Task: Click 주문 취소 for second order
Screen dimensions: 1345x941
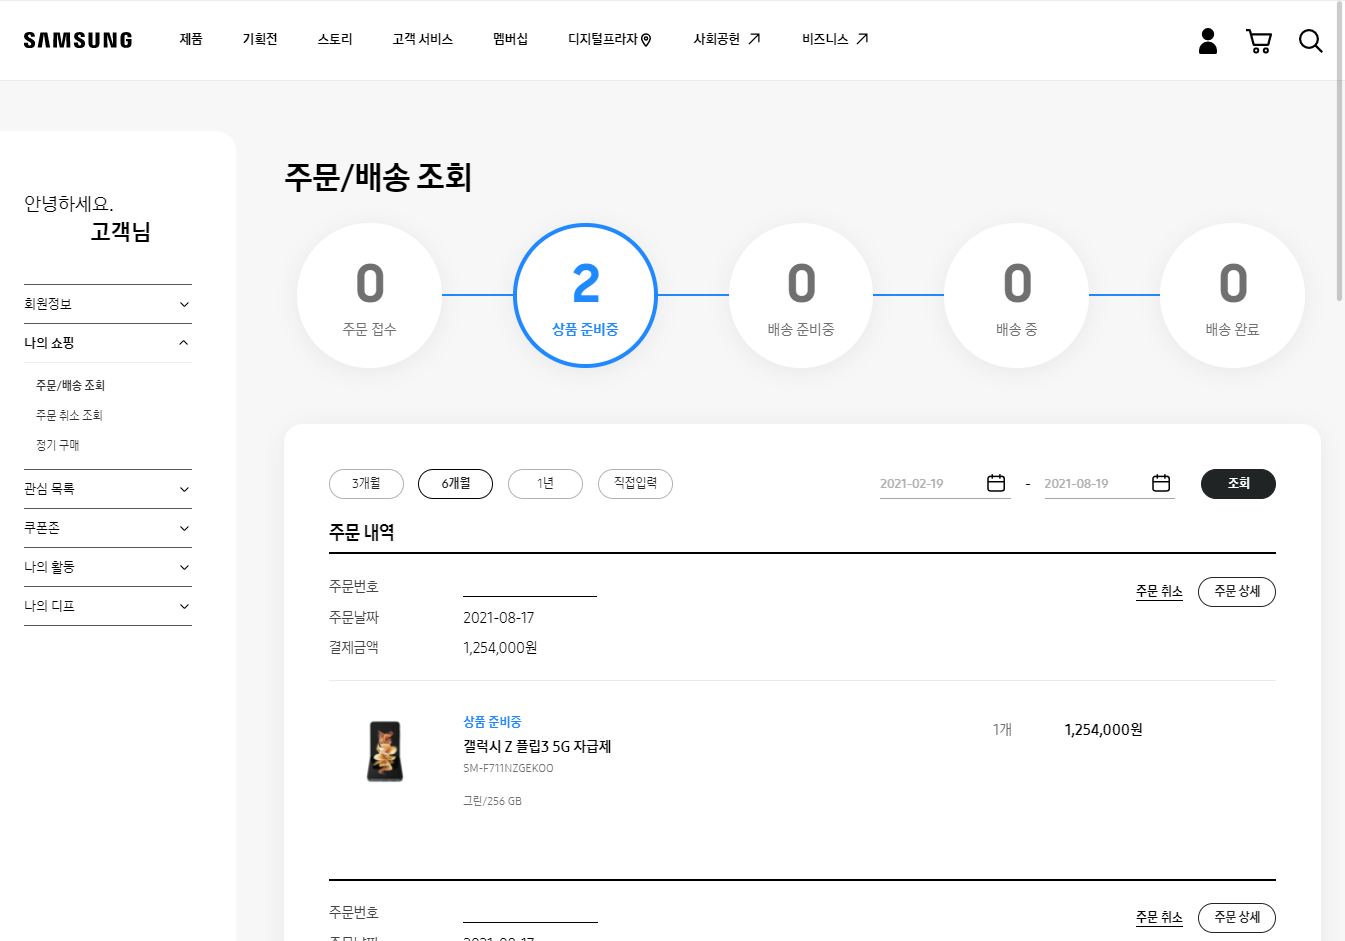Action: [x=1159, y=918]
